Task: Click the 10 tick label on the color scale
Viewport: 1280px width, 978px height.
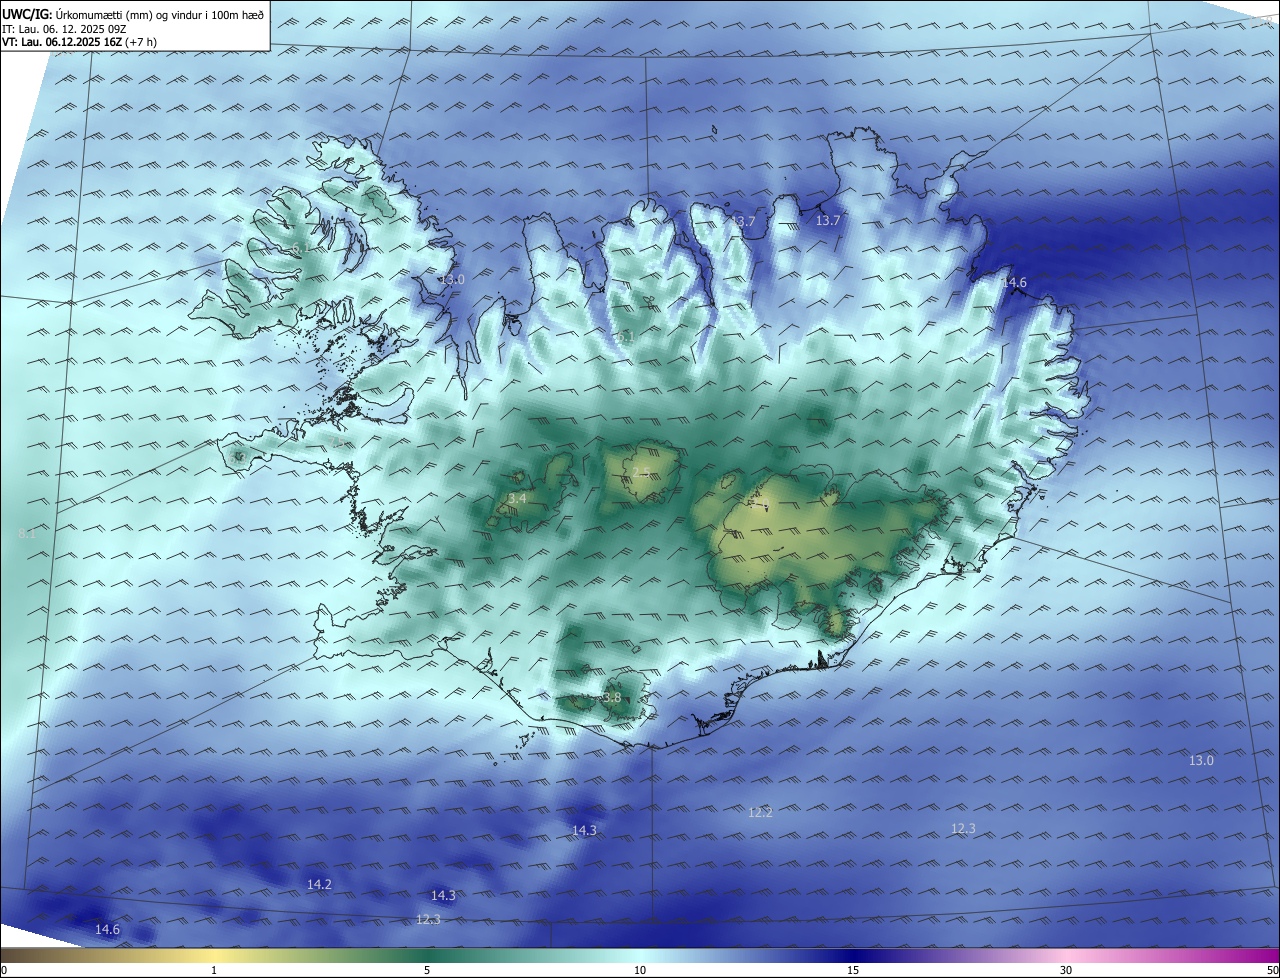Action: (x=640, y=970)
